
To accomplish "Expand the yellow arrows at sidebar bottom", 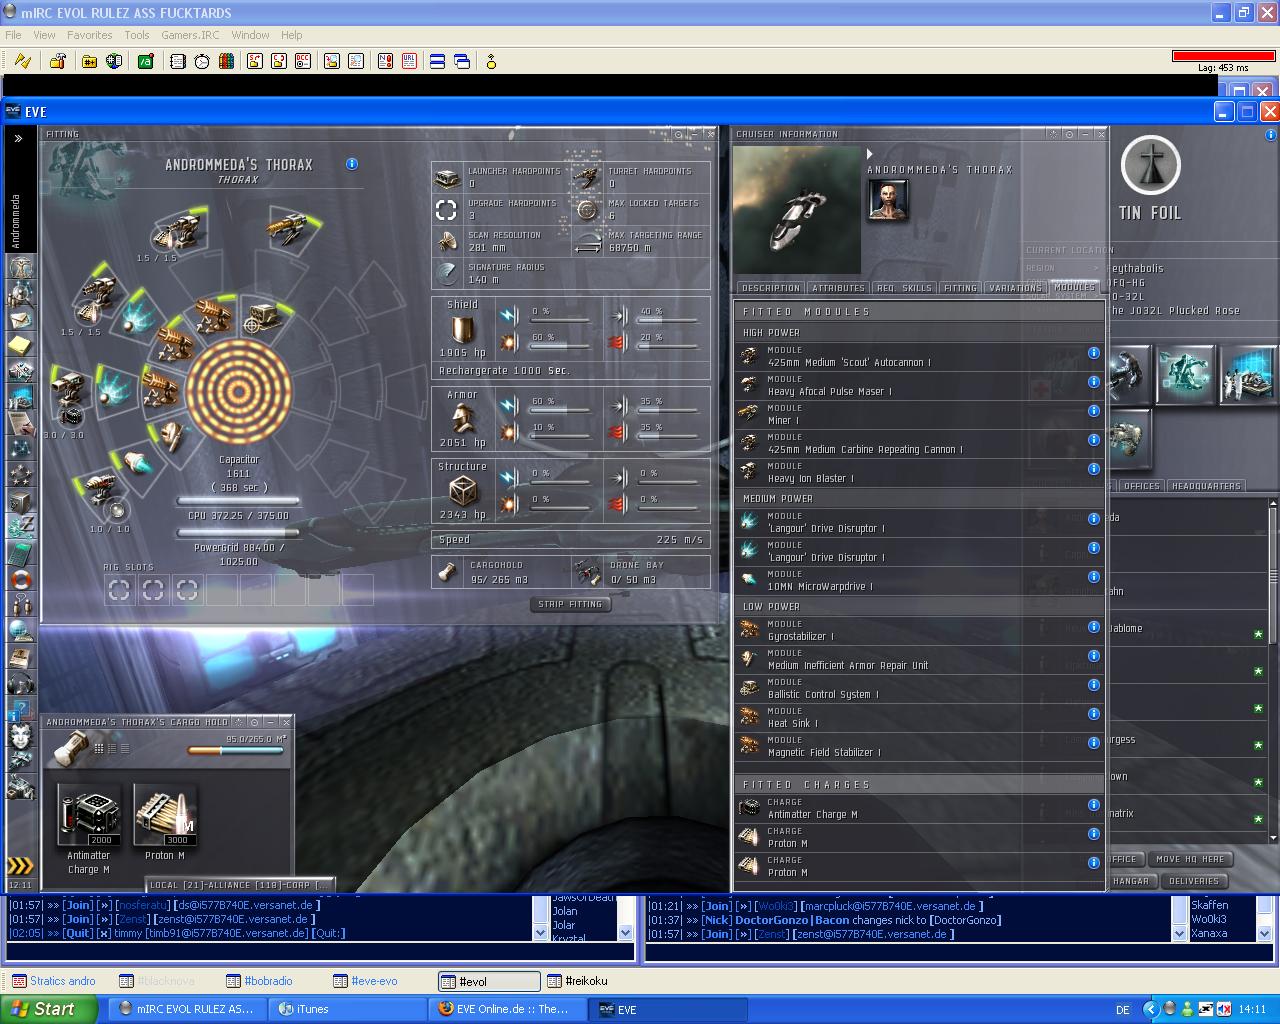I will pyautogui.click(x=19, y=865).
